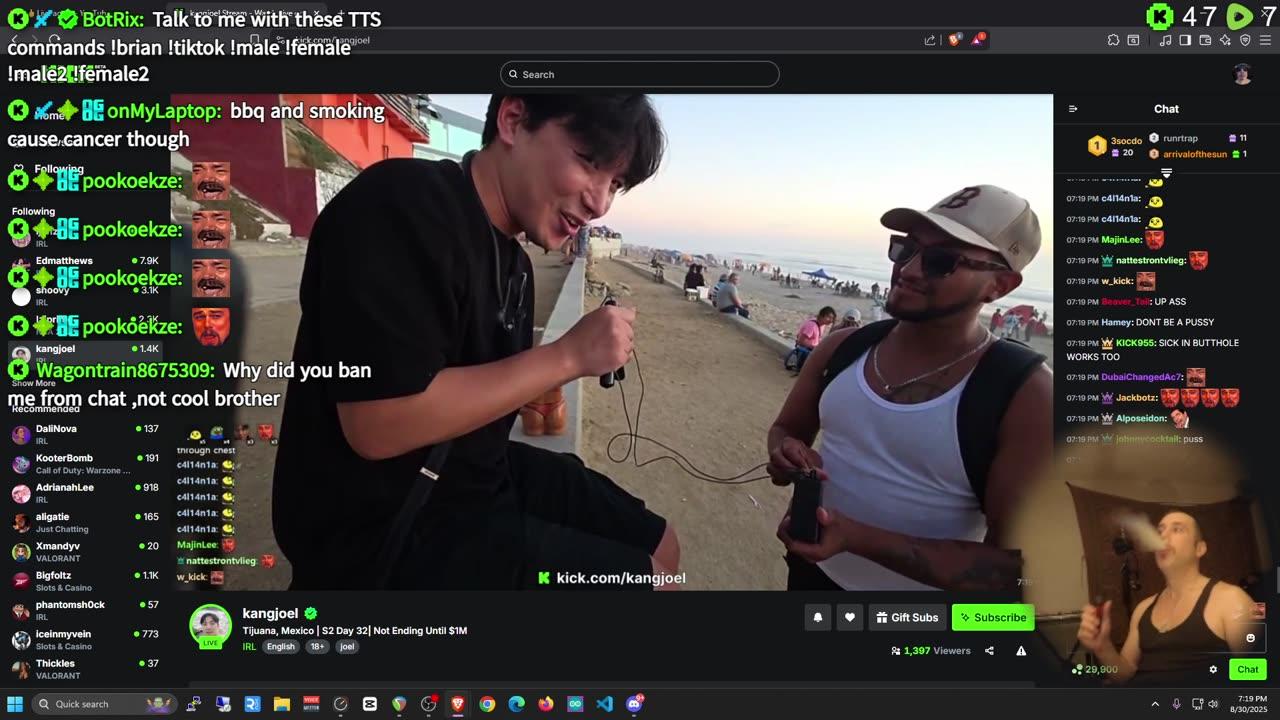Screen dimensions: 1280x720
Task: Expand the Show More following list
Action: click(33, 383)
